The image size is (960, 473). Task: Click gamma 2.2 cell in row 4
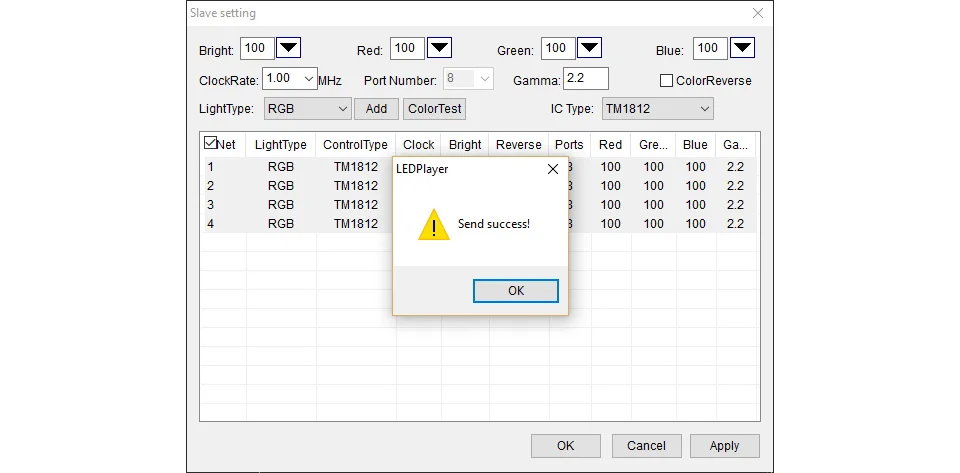point(735,223)
